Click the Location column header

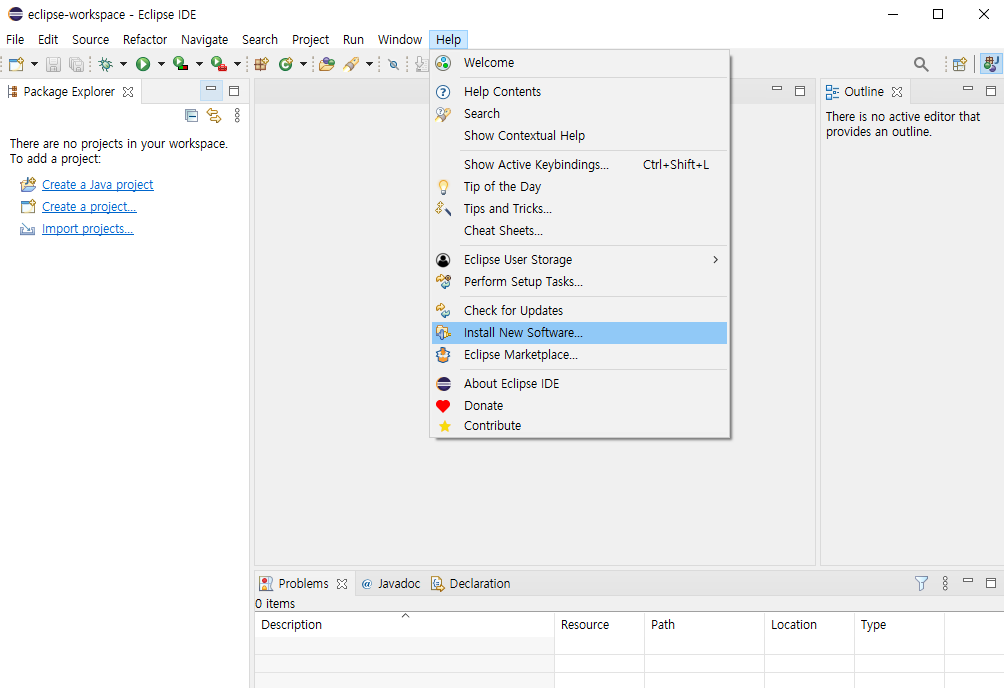(x=809, y=625)
